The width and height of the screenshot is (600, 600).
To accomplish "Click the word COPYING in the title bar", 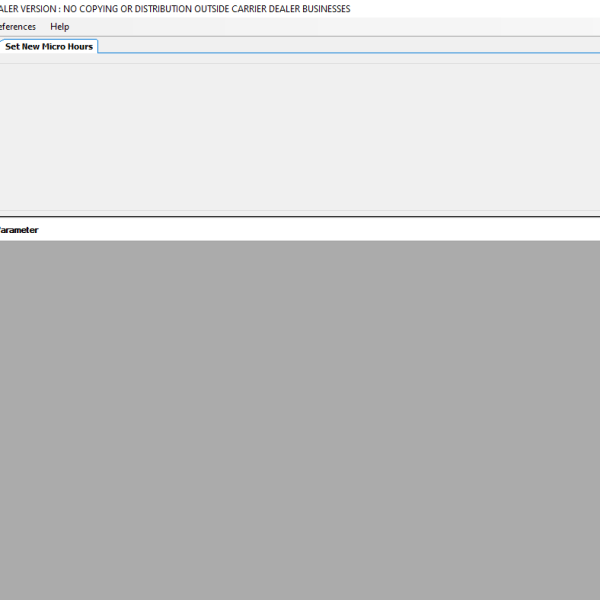I will pyautogui.click(x=105, y=9).
